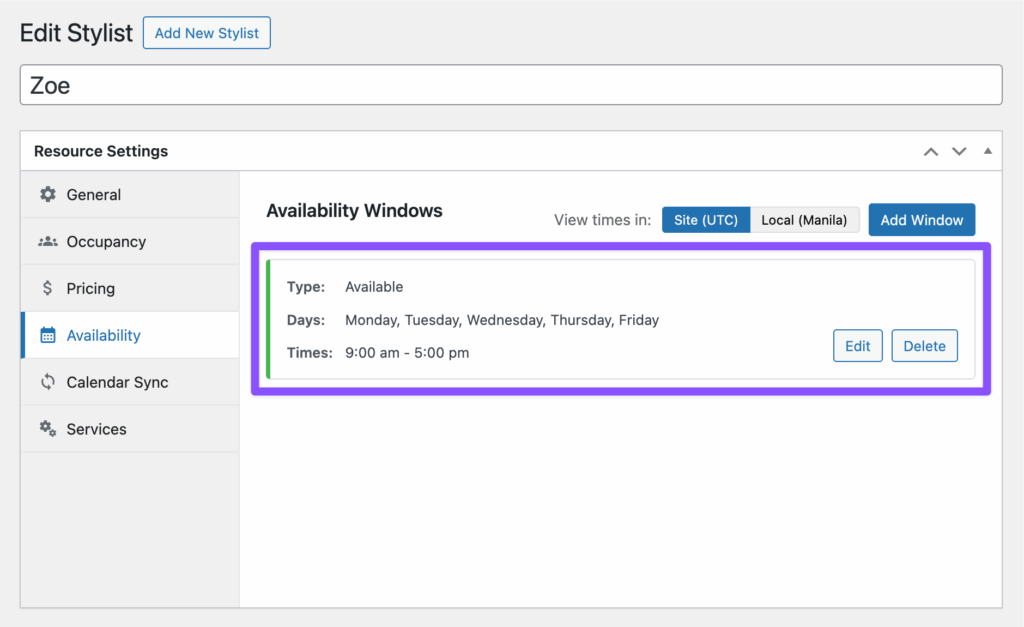This screenshot has width=1024, height=627.
Task: Switch to the Calendar Sync tab
Action: pos(116,382)
